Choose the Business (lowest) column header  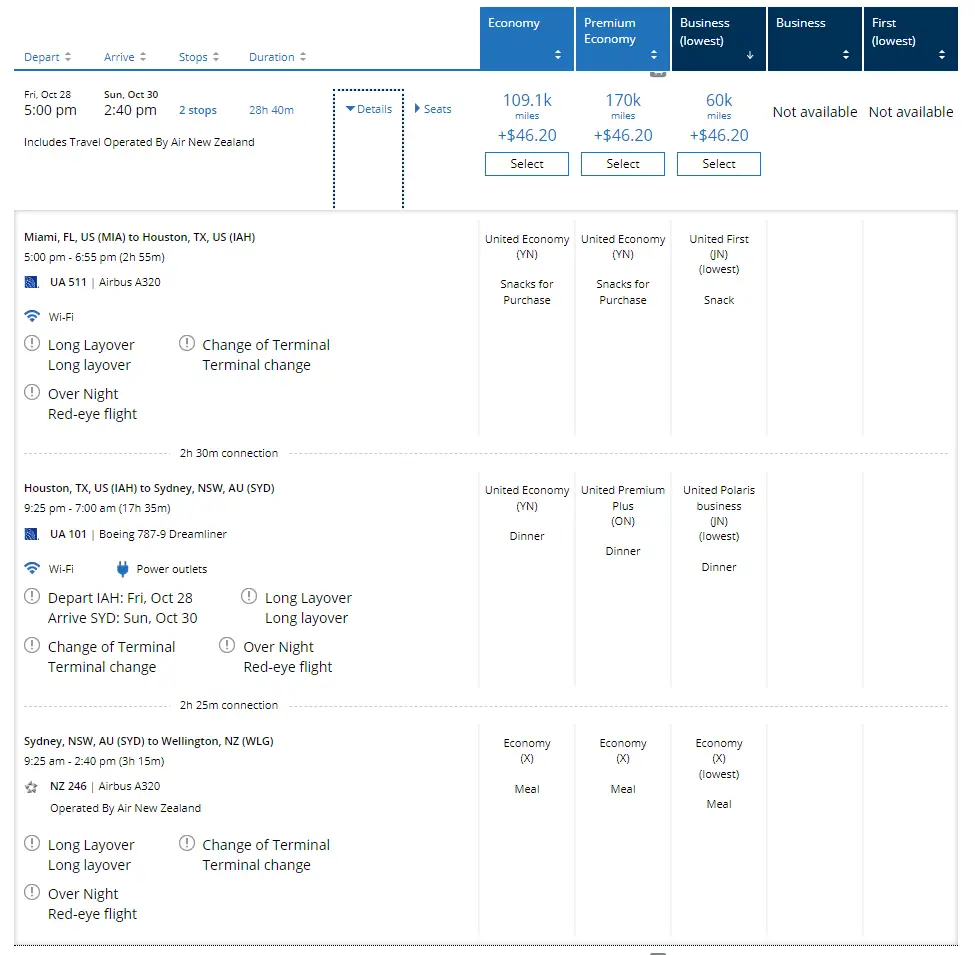coord(718,37)
